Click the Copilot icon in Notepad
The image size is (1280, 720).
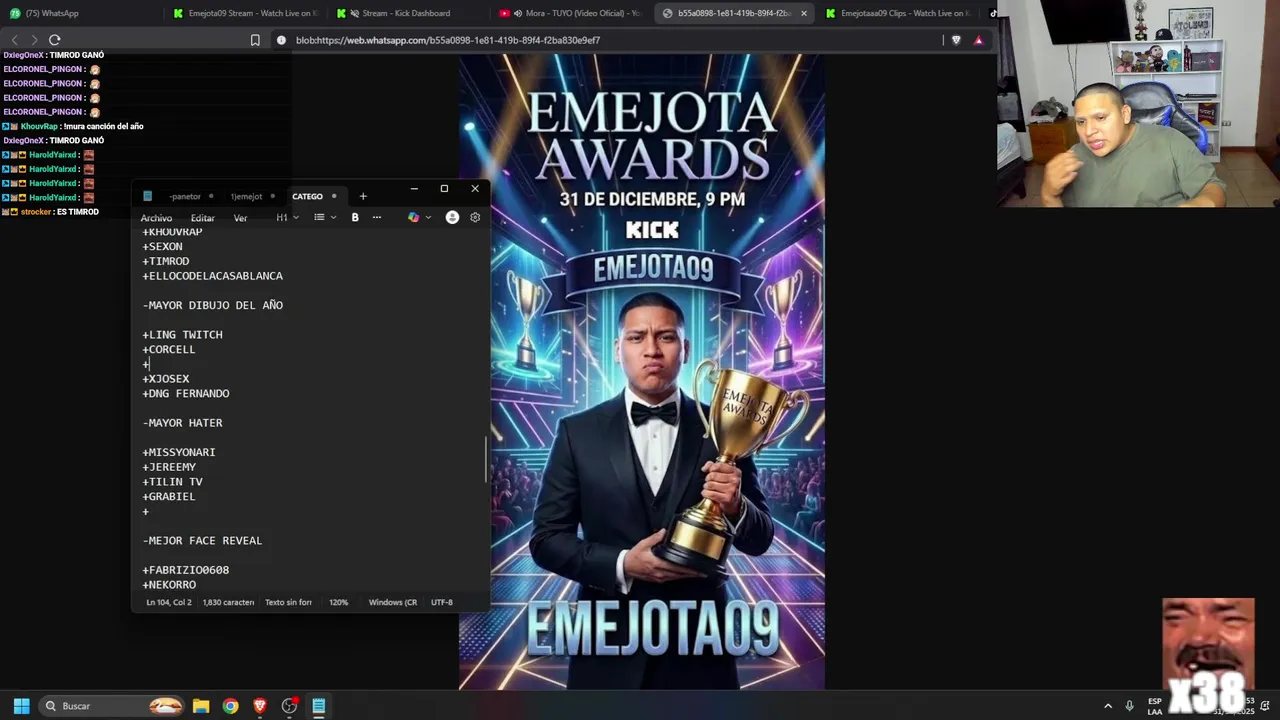pyautogui.click(x=413, y=217)
